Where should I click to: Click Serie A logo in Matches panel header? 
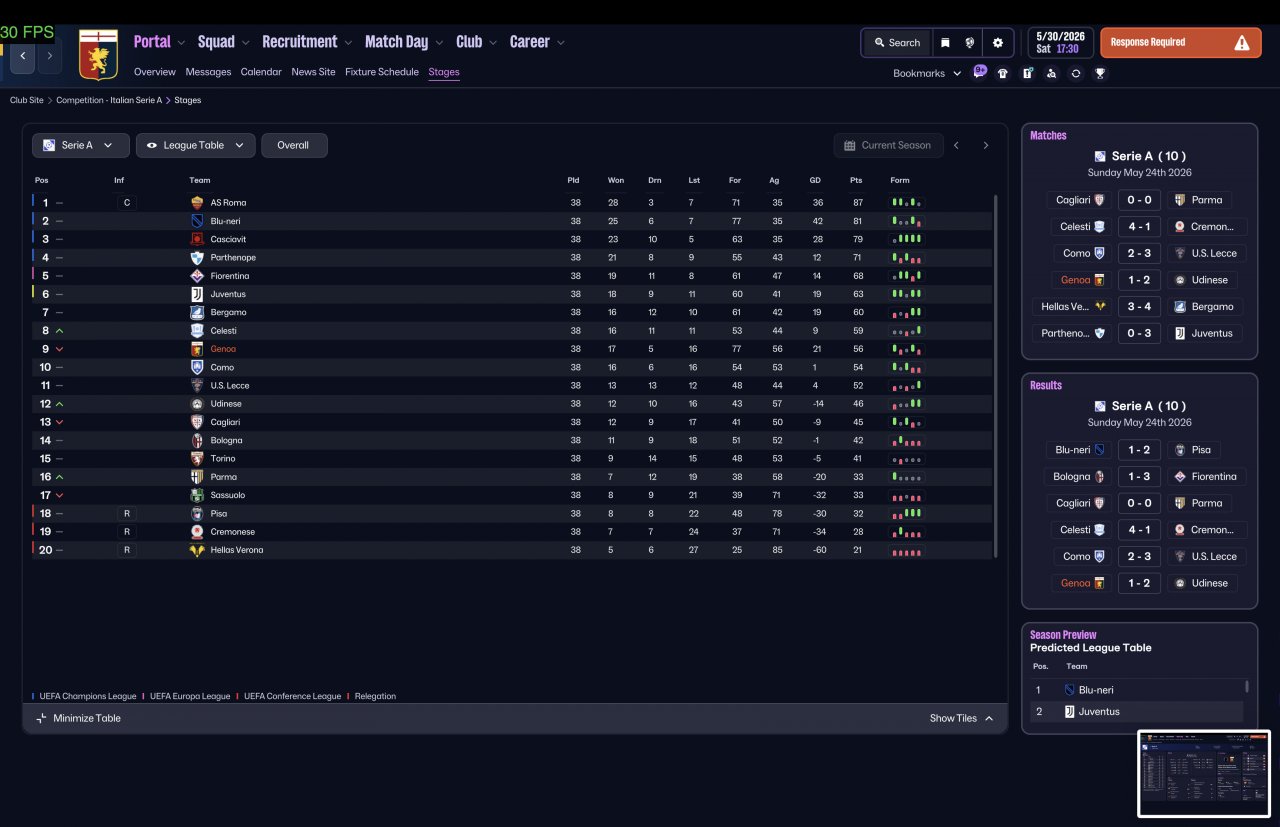[1100, 156]
